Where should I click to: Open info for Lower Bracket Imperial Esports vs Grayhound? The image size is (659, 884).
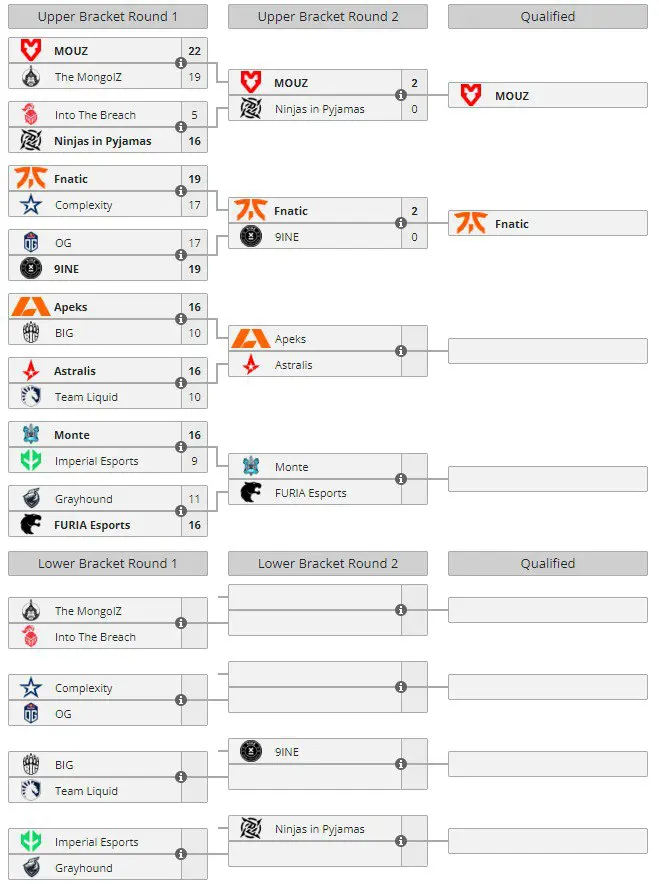tap(181, 855)
